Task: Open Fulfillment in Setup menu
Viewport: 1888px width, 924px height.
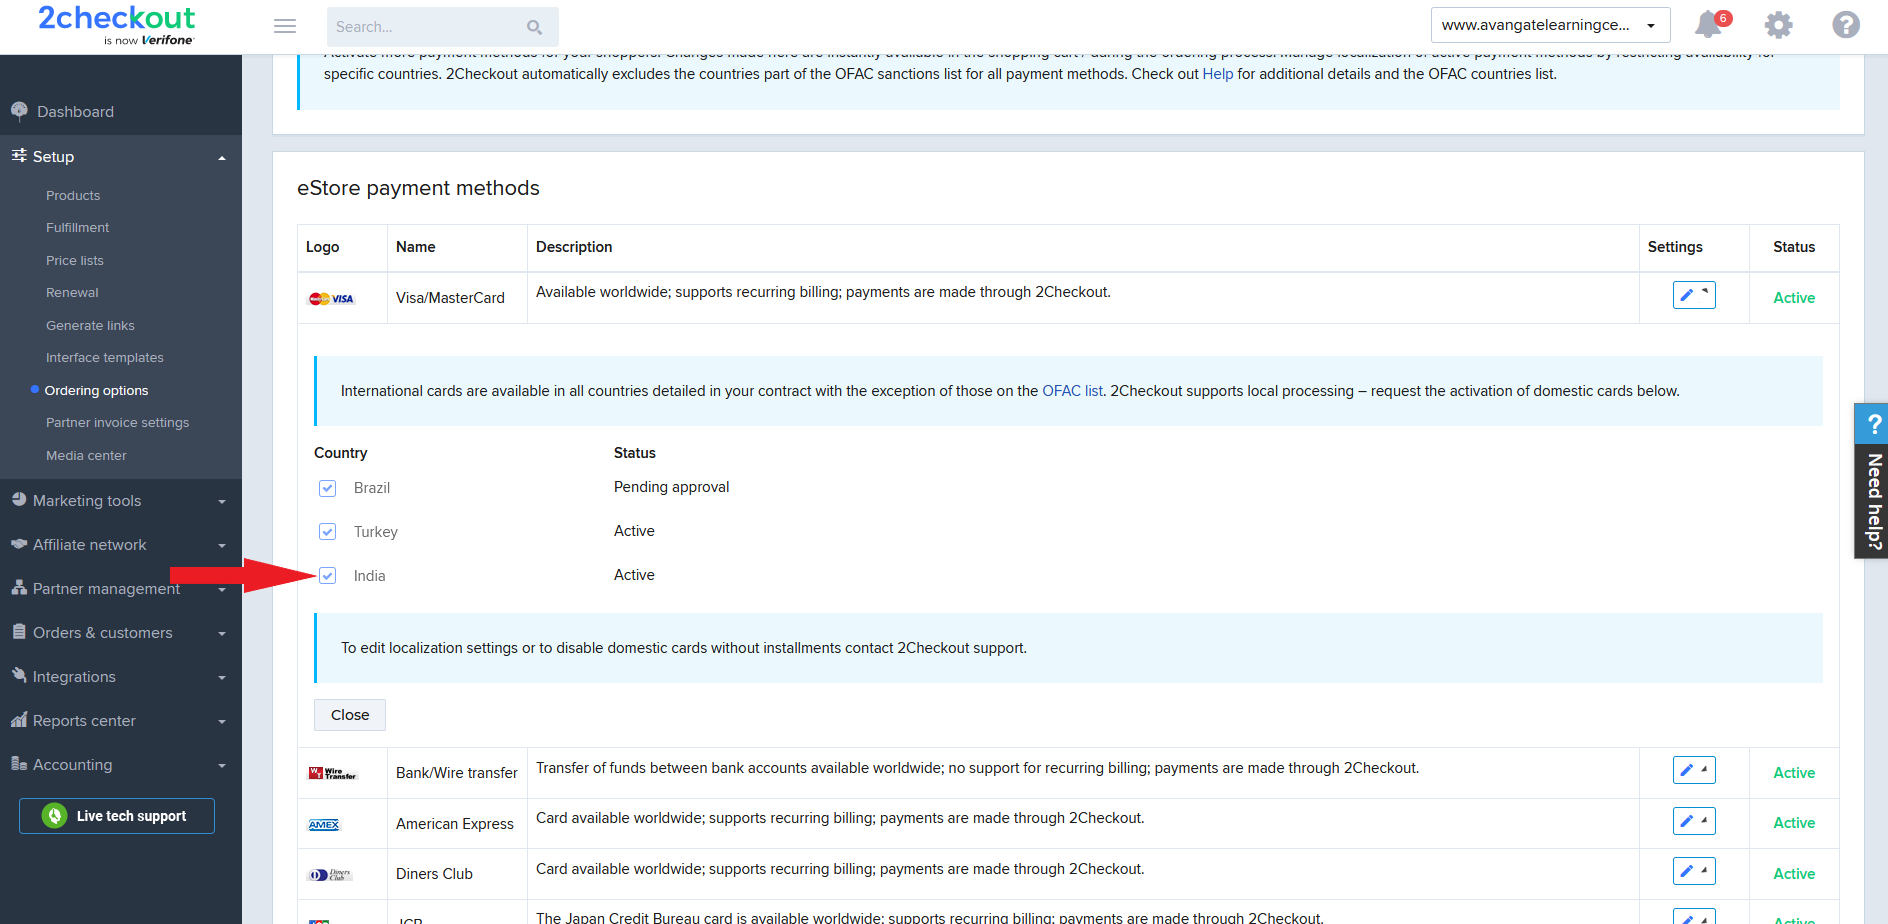Action: point(78,228)
